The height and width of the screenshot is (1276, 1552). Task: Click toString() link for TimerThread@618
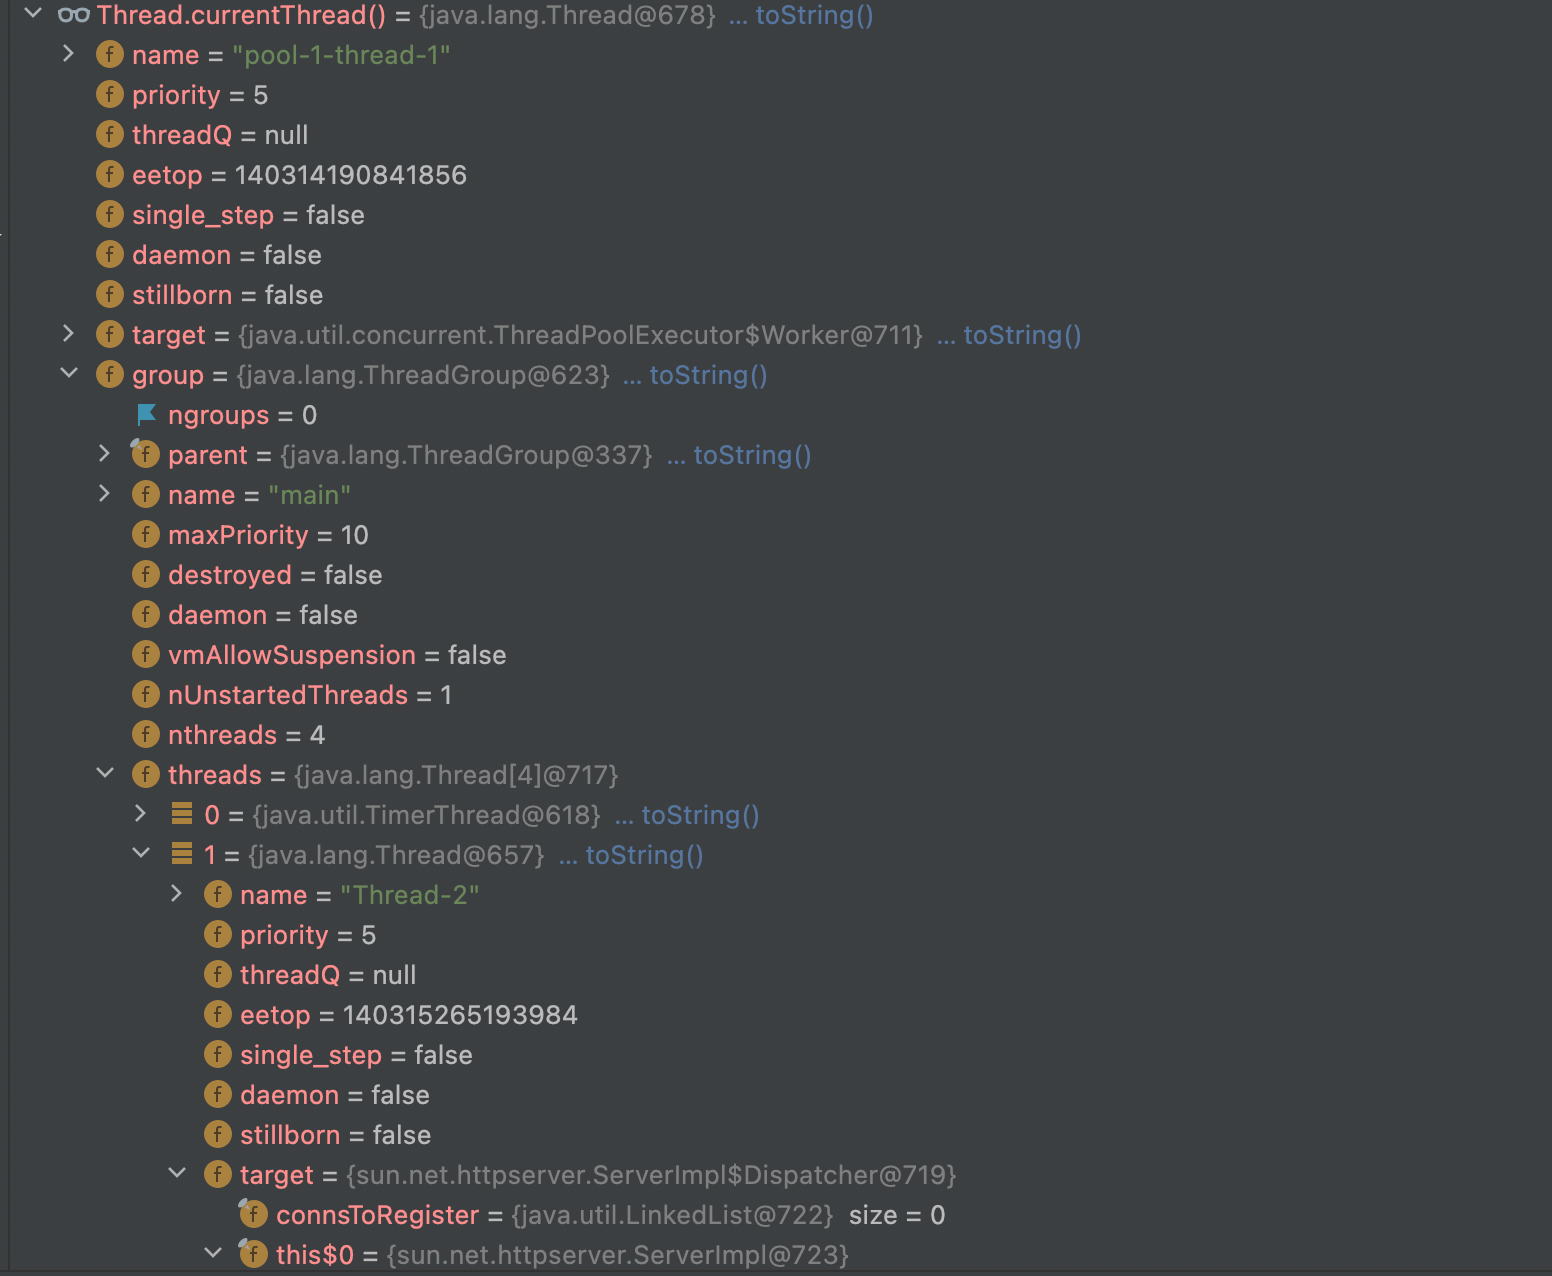tap(700, 815)
